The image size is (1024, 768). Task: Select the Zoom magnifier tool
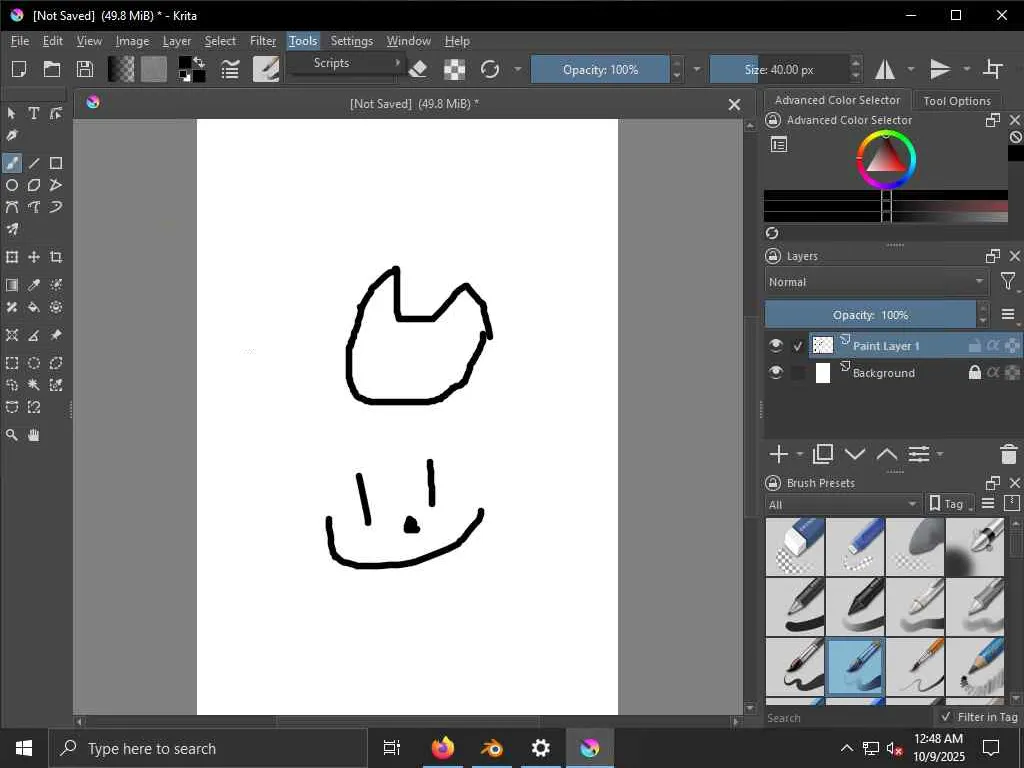[12, 435]
